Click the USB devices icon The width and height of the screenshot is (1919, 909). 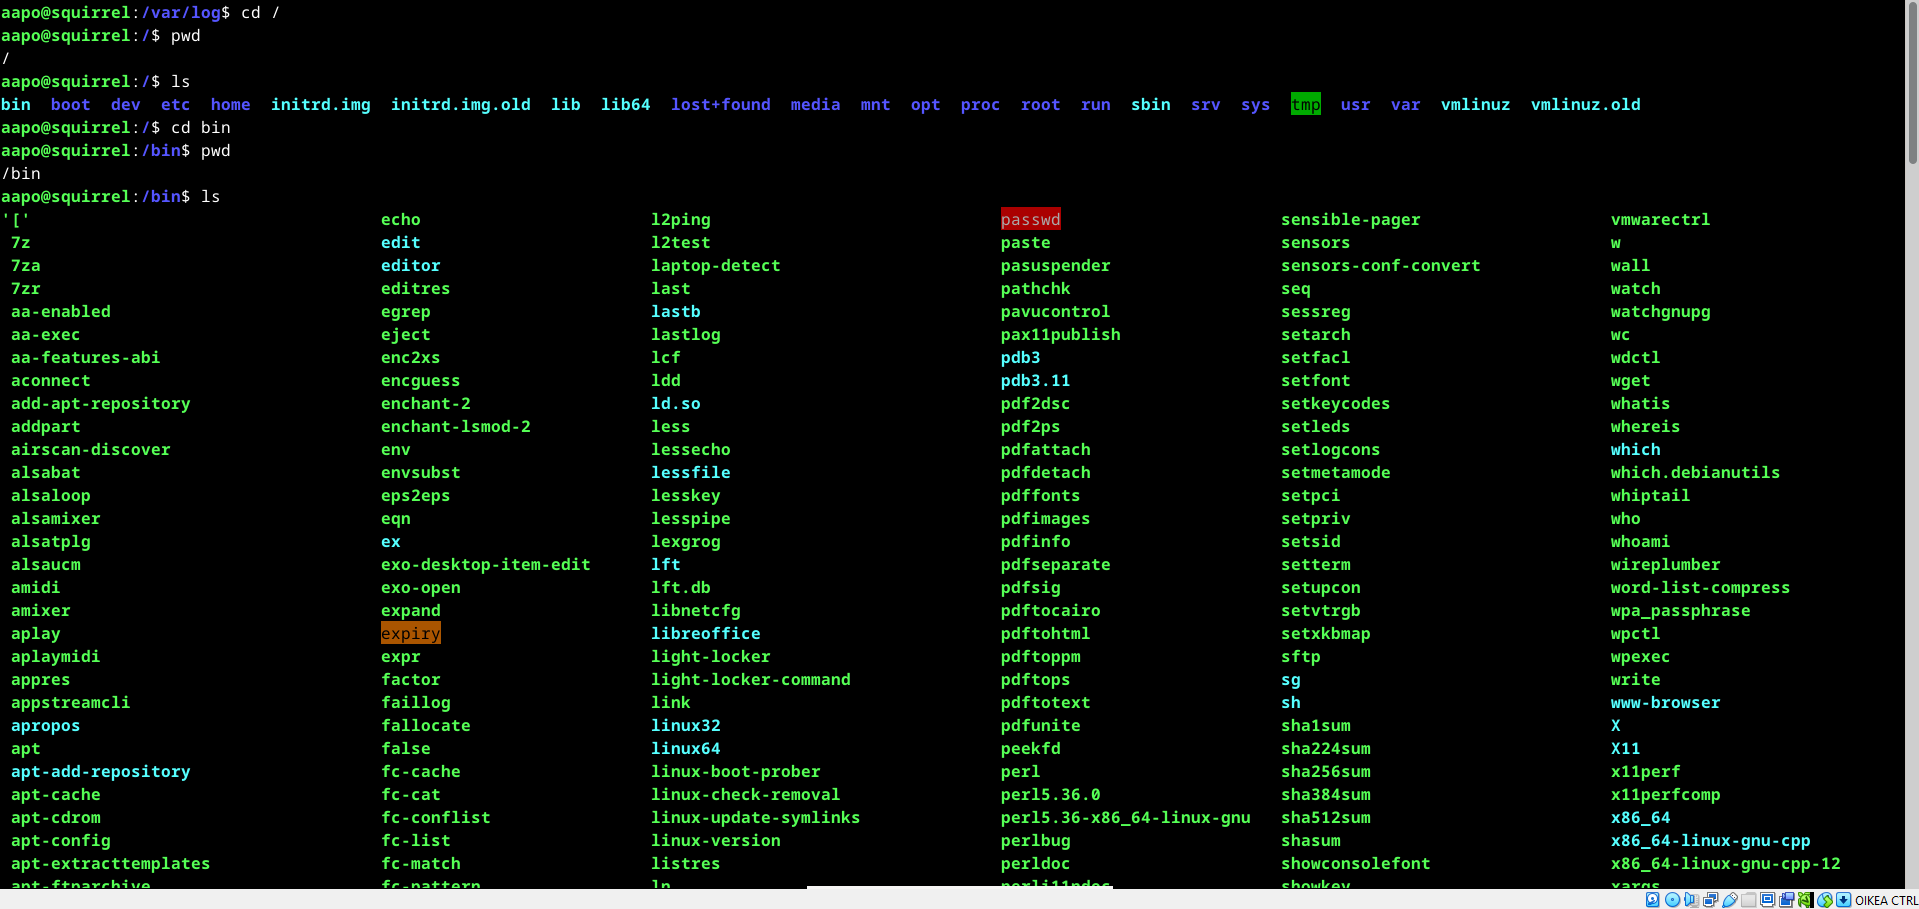tap(1729, 900)
